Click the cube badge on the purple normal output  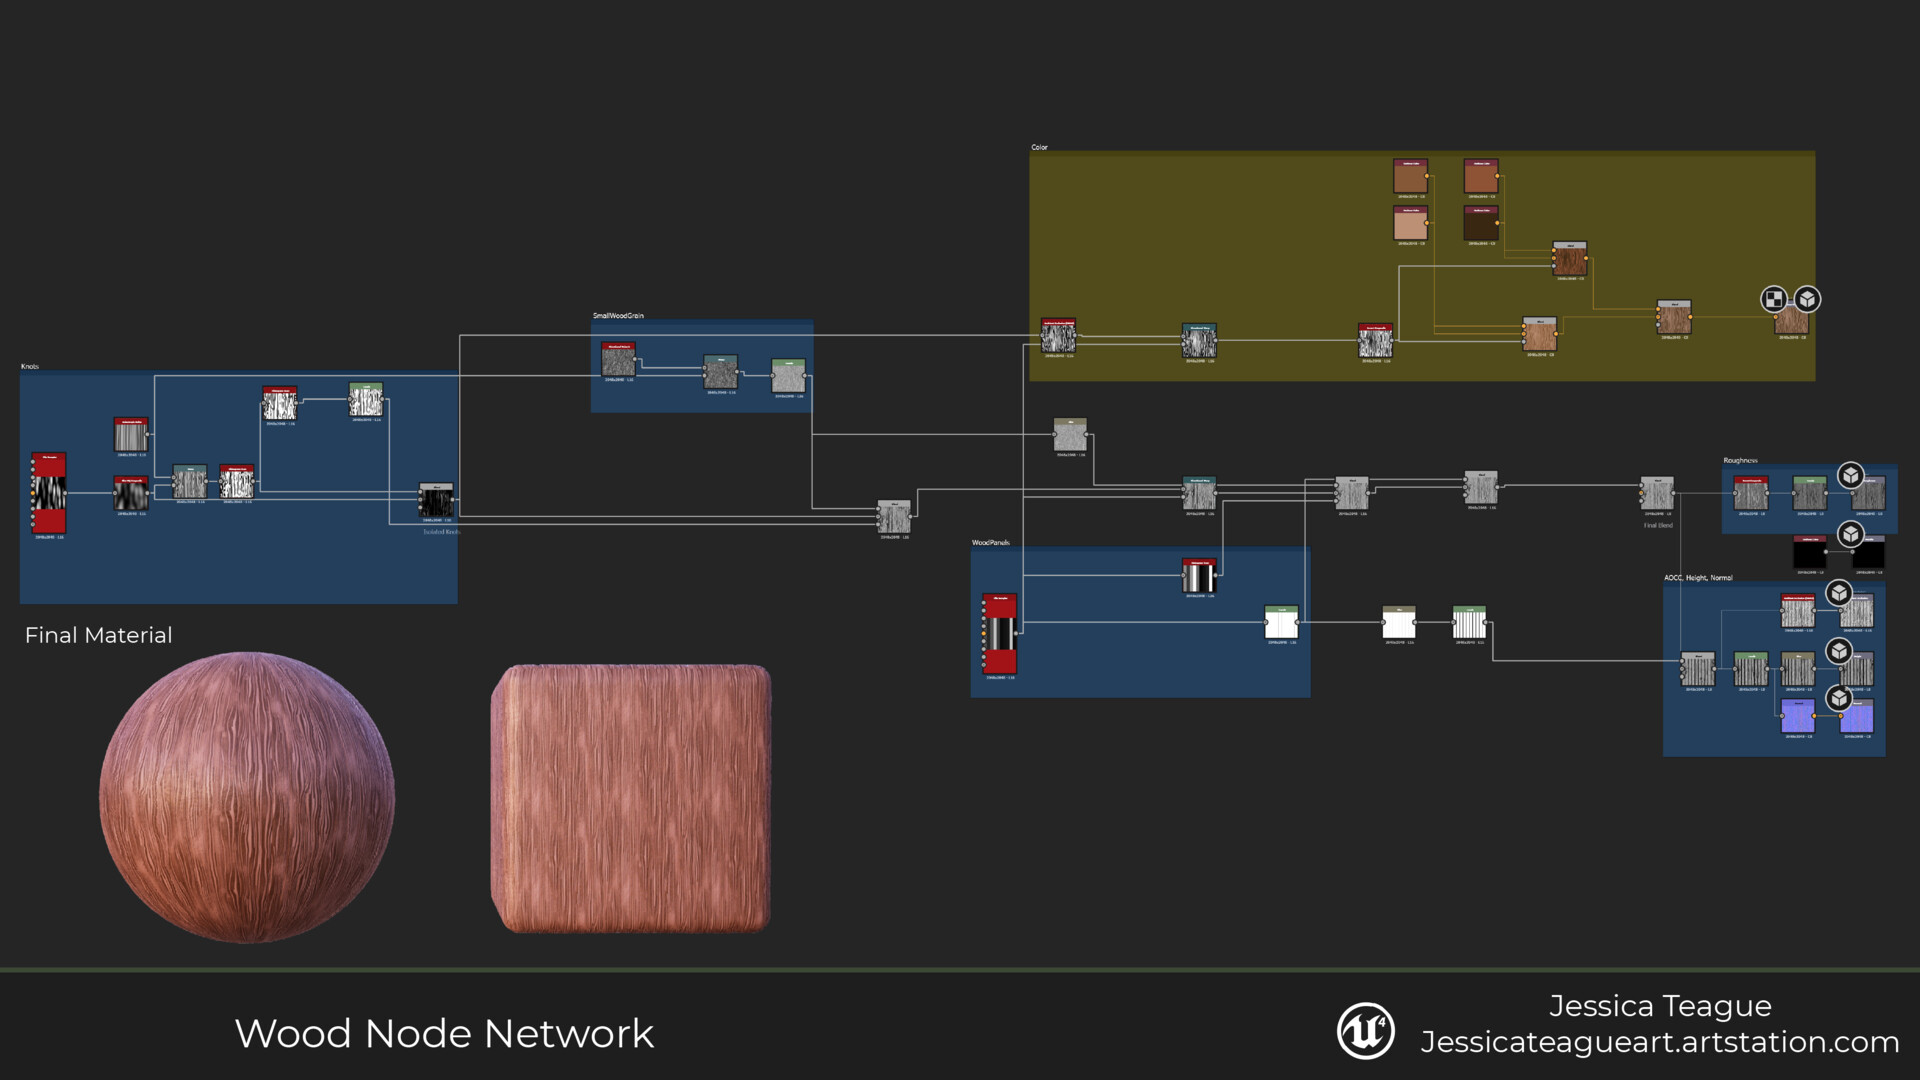click(x=1838, y=698)
